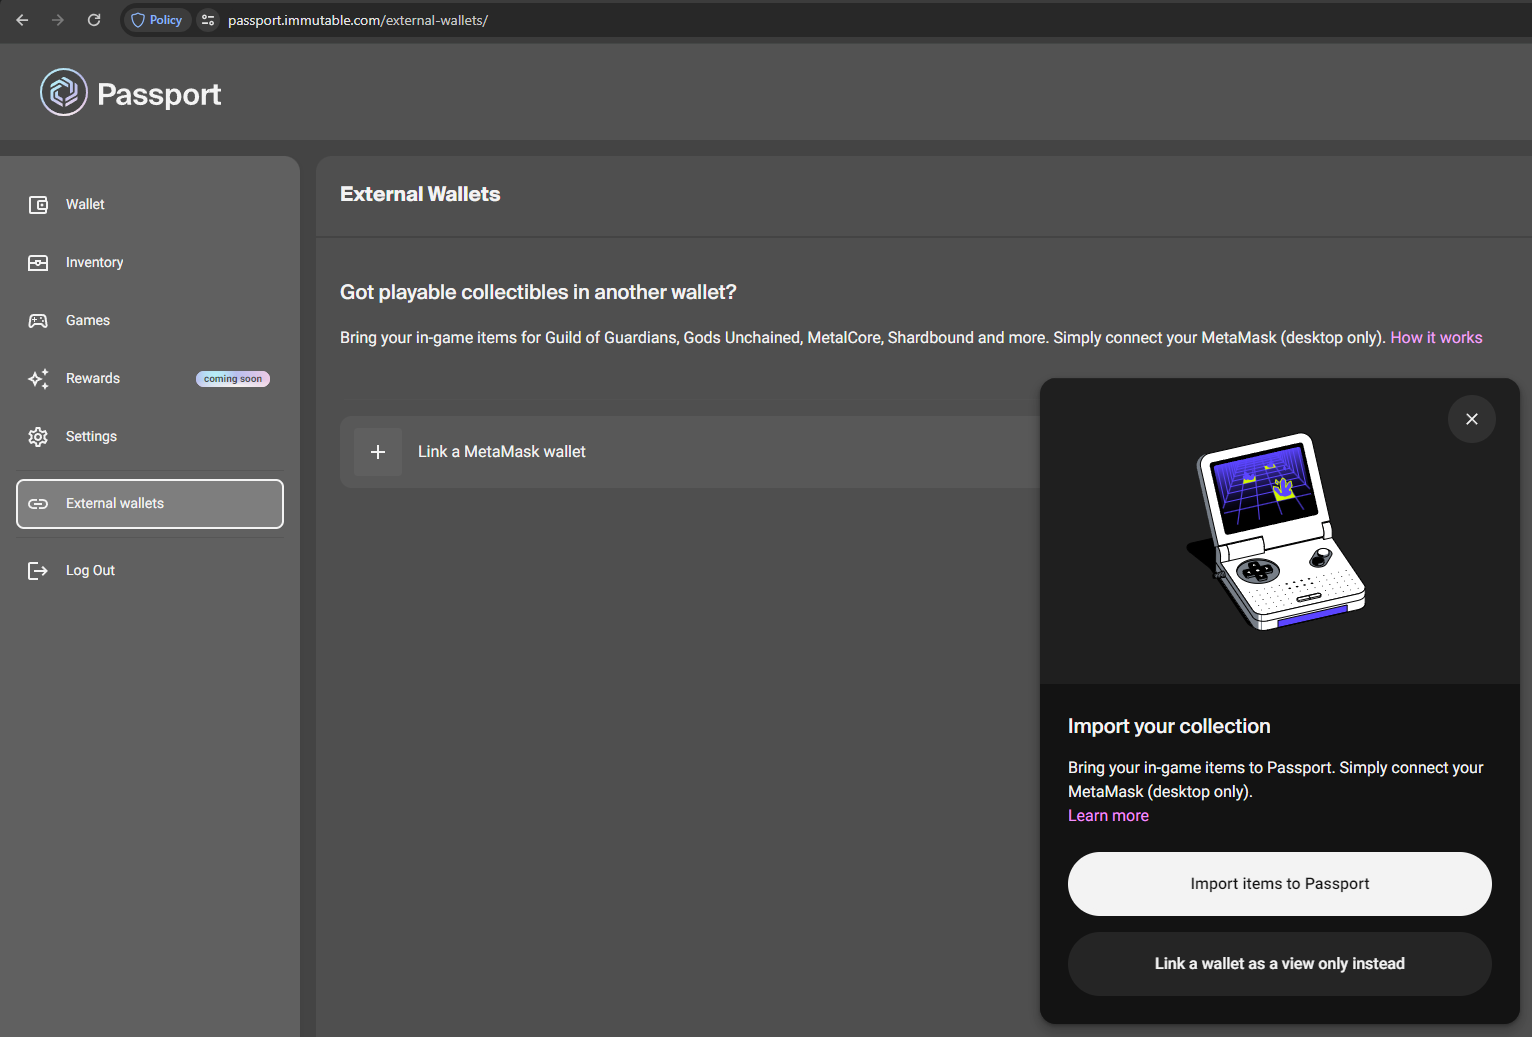Open the How it works link
Screen dimensions: 1532x1037
tap(1436, 337)
